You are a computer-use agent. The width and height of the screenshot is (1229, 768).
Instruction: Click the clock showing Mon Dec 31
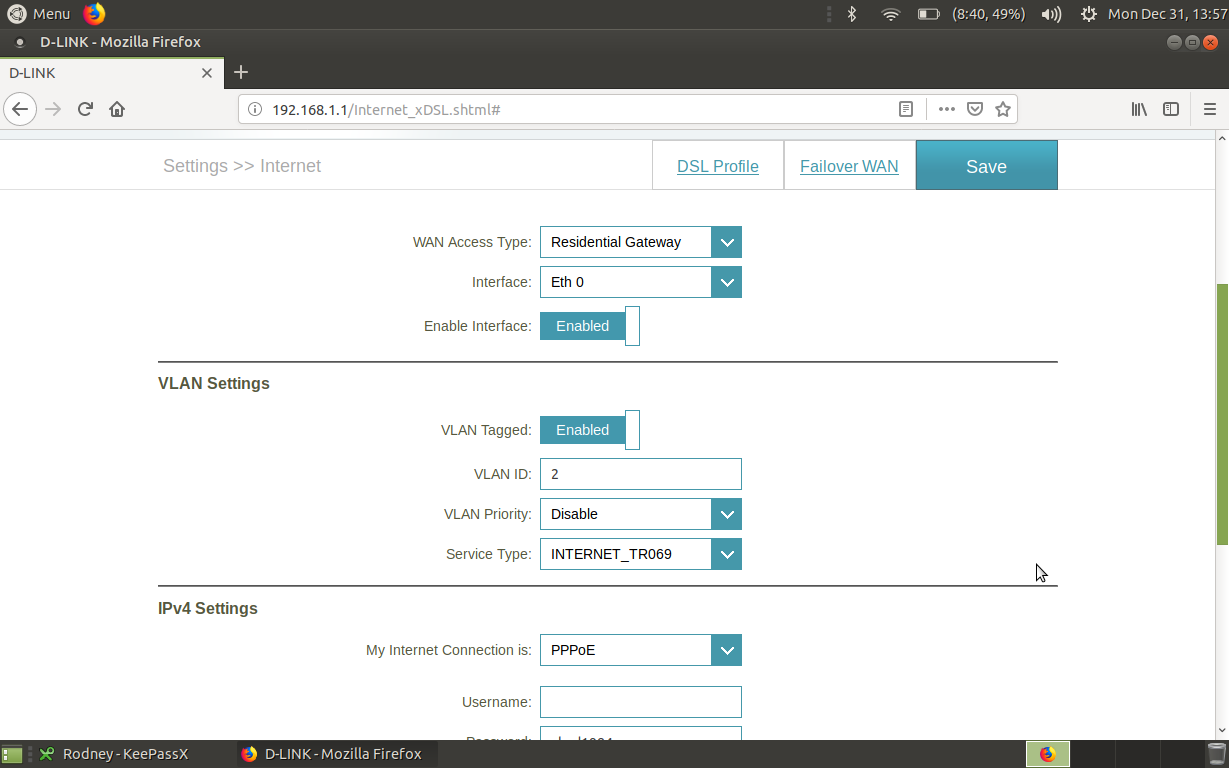click(x=1166, y=14)
